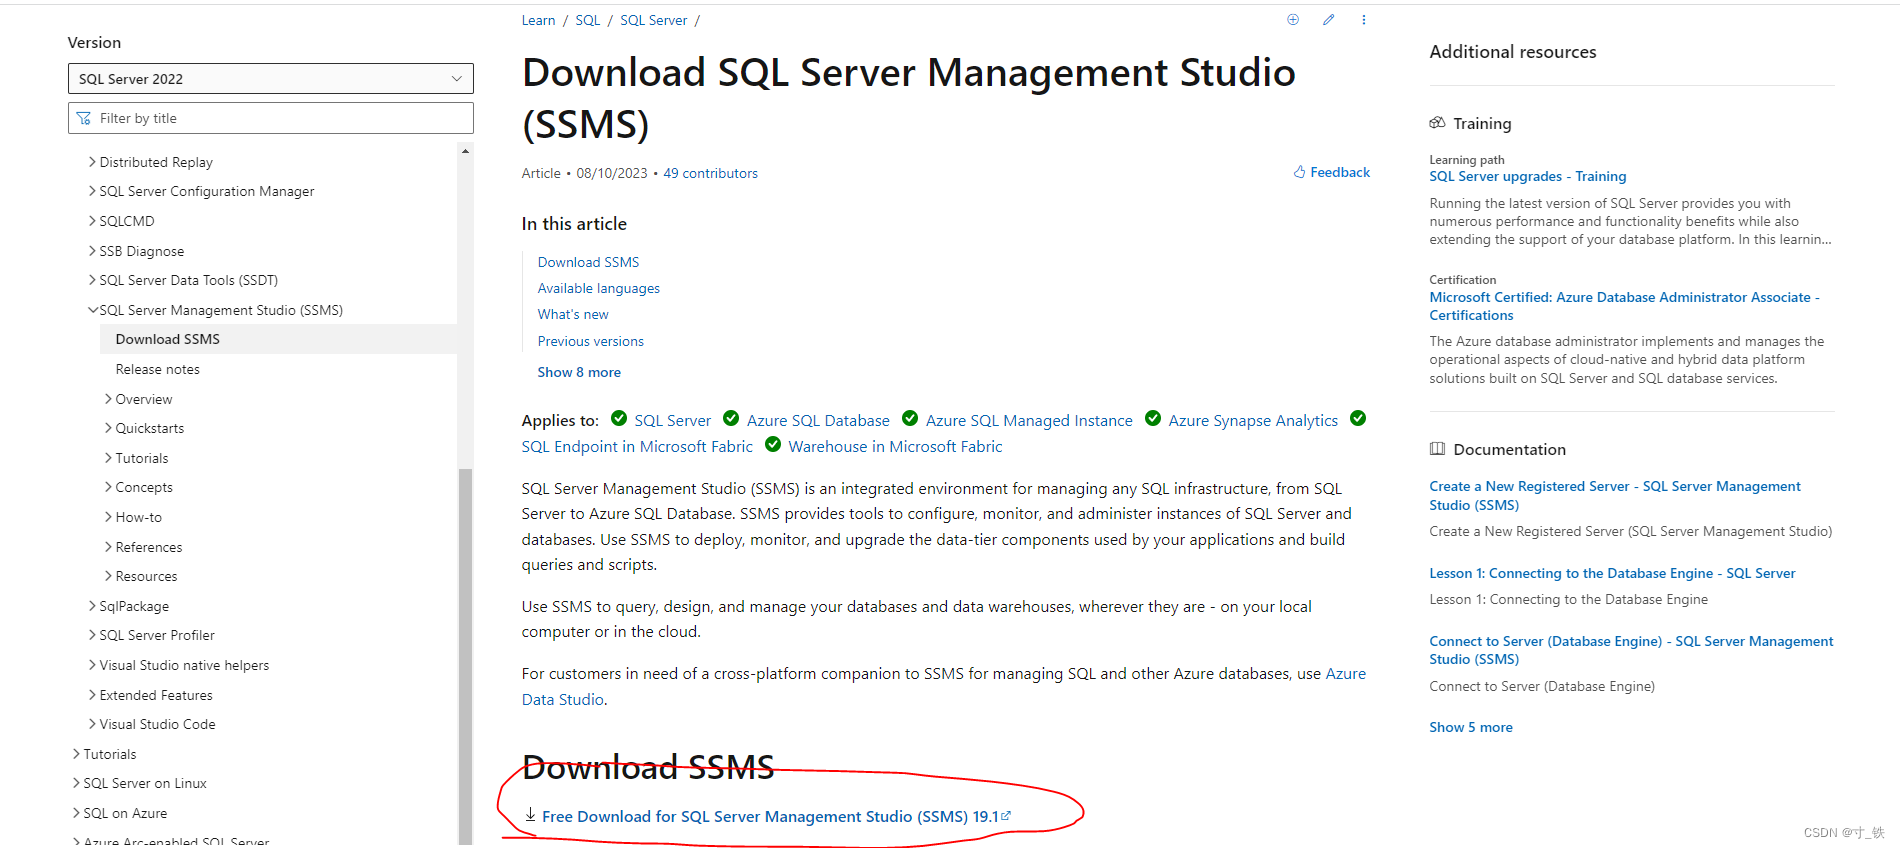
Task: Open SQL Endpoint in Microsoft Fabric link
Action: (x=637, y=446)
